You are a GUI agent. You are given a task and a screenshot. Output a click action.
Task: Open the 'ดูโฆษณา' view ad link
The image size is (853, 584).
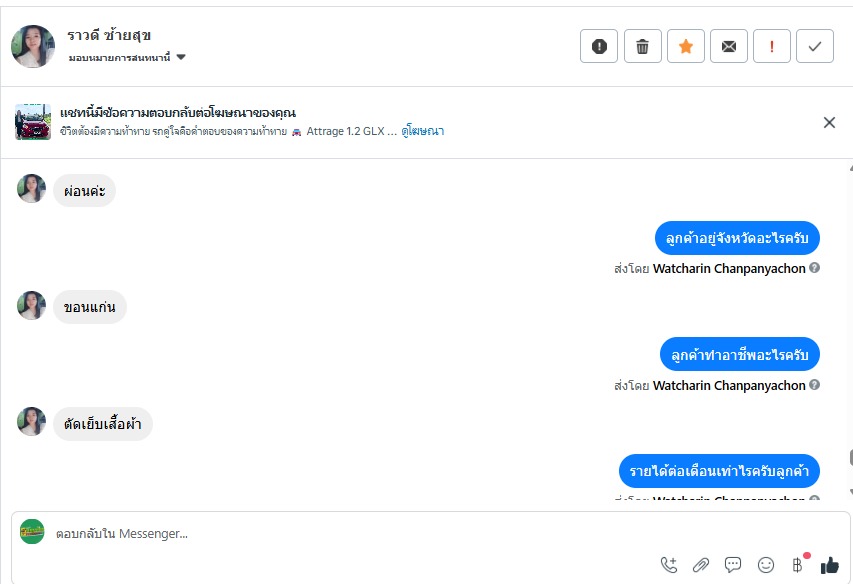pos(422,131)
